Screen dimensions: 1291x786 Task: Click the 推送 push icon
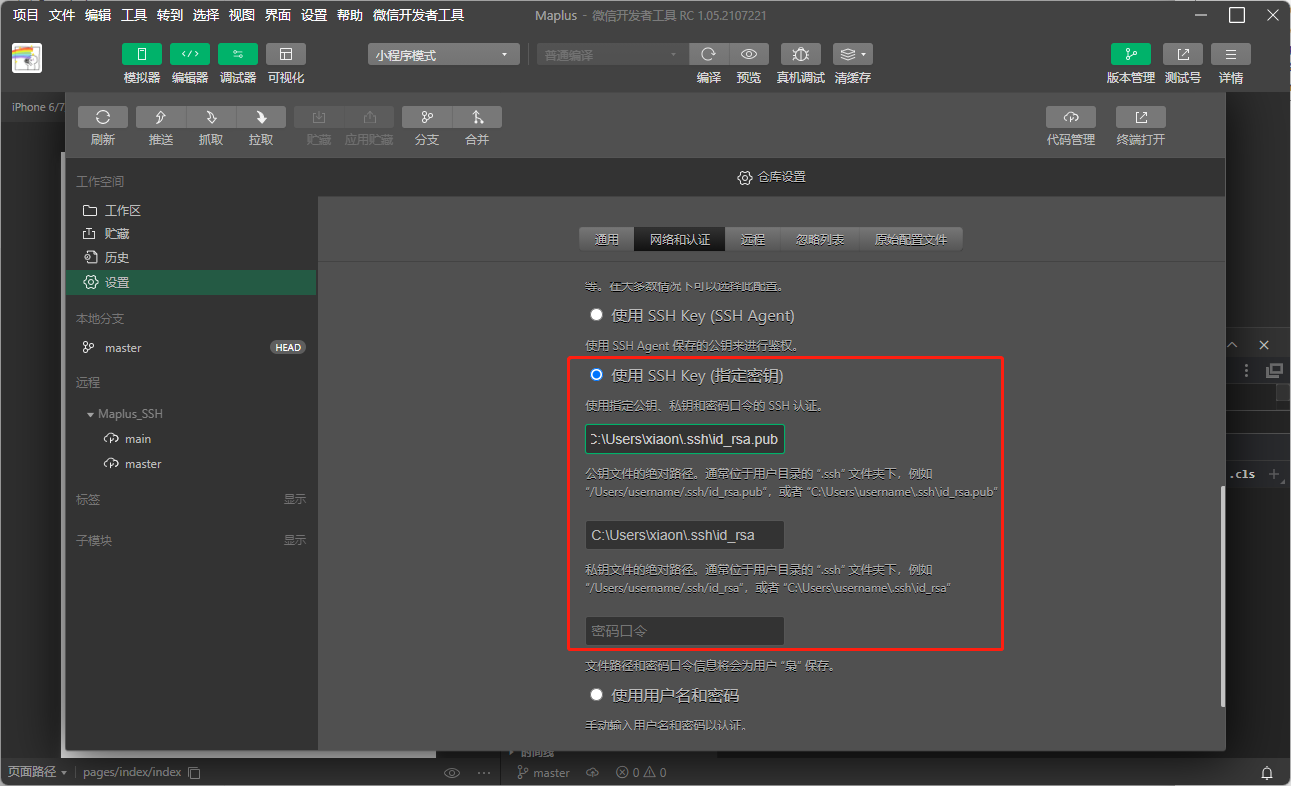[161, 117]
